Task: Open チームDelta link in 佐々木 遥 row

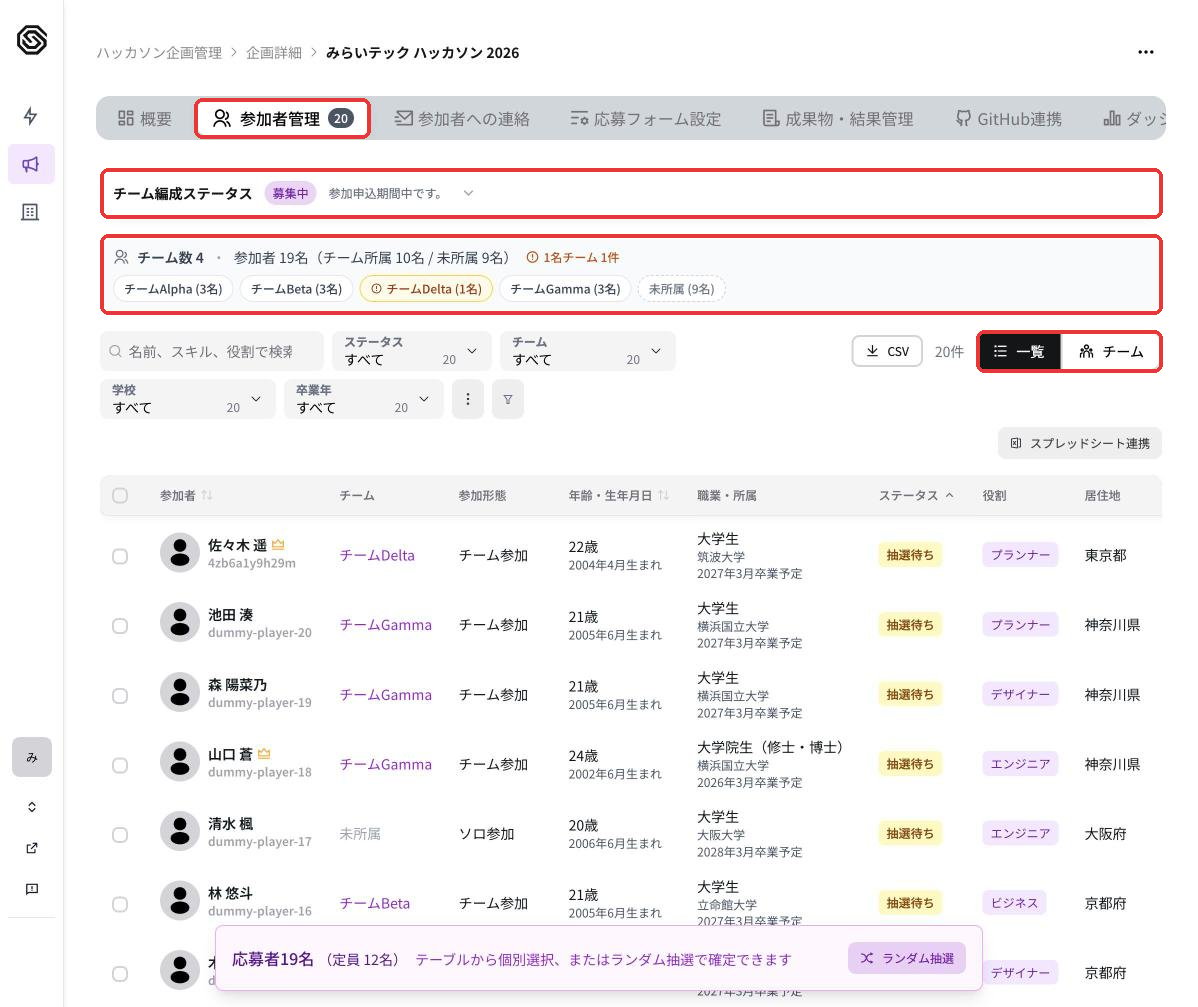Action: [x=377, y=555]
